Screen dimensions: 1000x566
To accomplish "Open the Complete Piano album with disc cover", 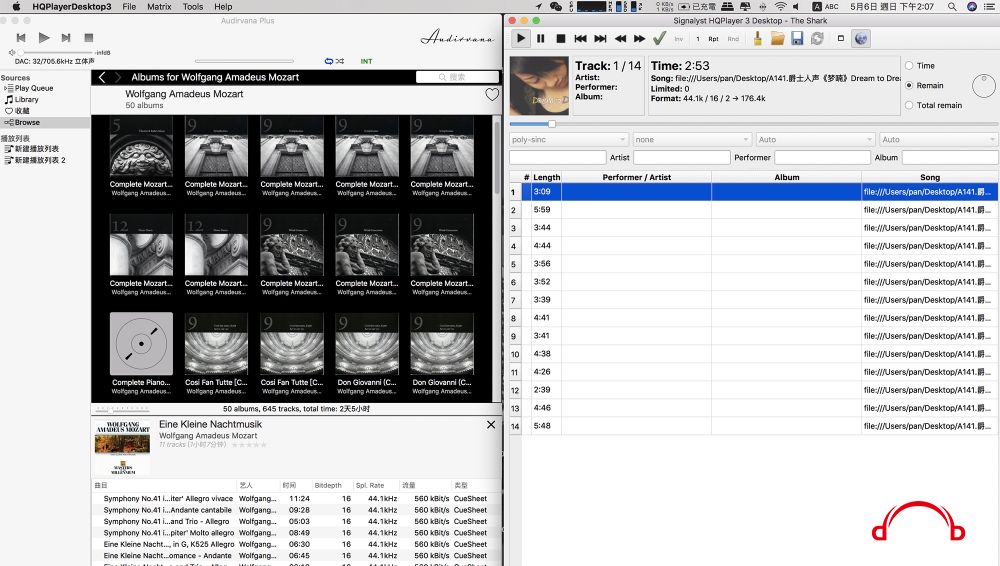I will [141, 343].
